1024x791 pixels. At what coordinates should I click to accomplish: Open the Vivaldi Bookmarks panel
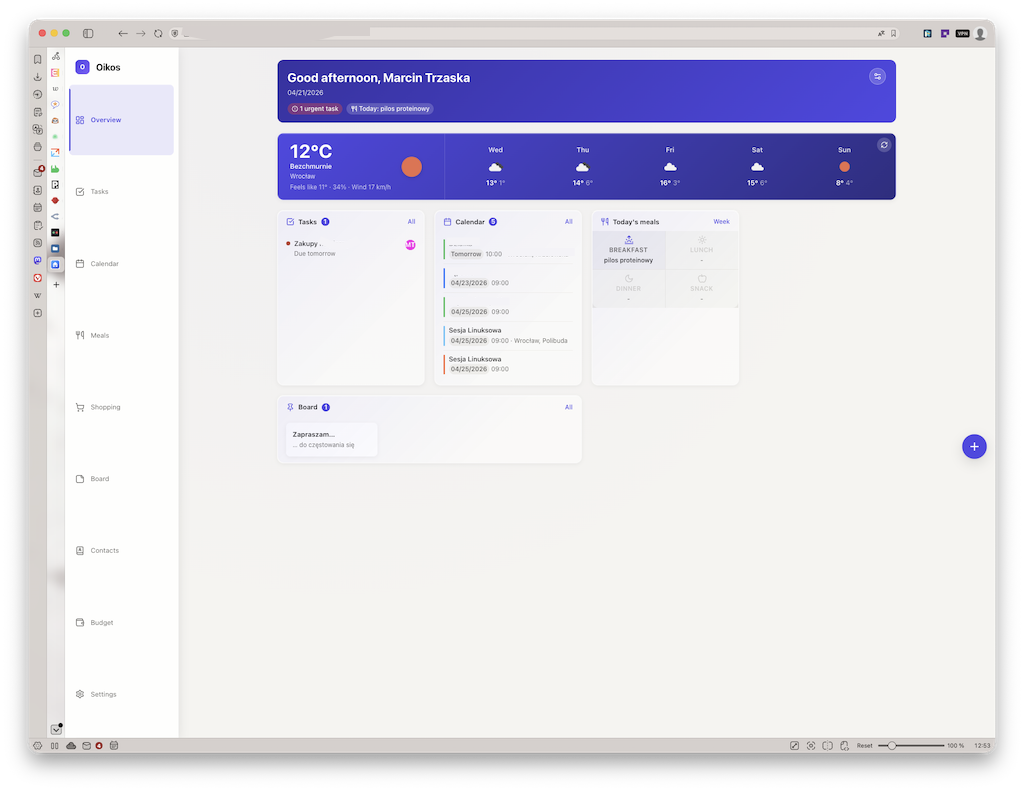click(x=37, y=59)
